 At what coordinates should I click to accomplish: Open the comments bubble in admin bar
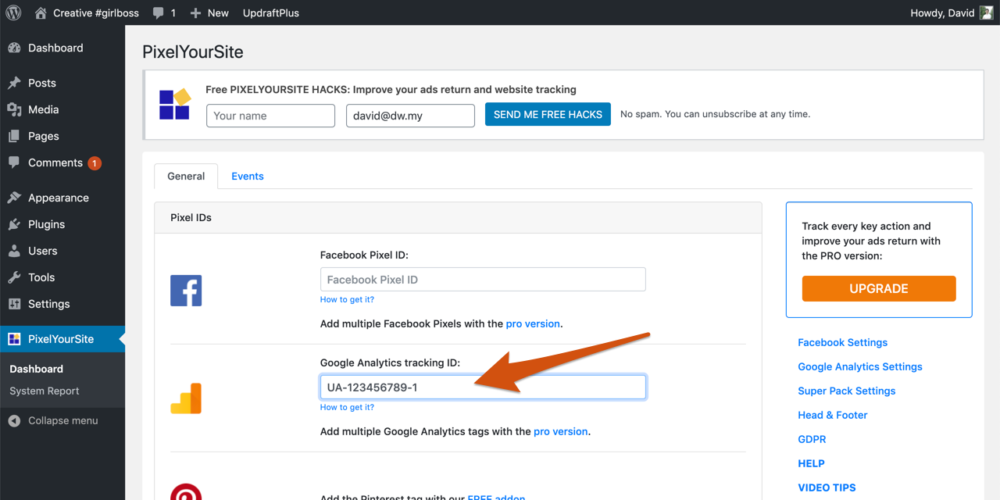[164, 13]
